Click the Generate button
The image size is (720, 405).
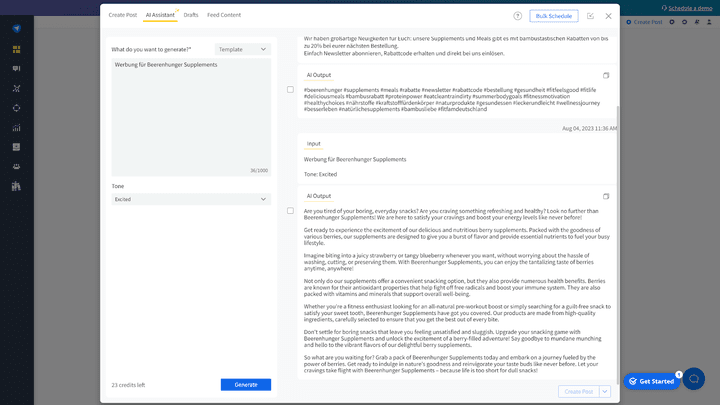point(246,385)
